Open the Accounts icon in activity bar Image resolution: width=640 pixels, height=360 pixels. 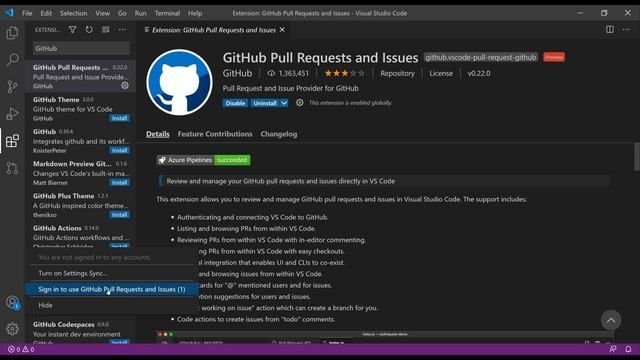click(x=12, y=302)
